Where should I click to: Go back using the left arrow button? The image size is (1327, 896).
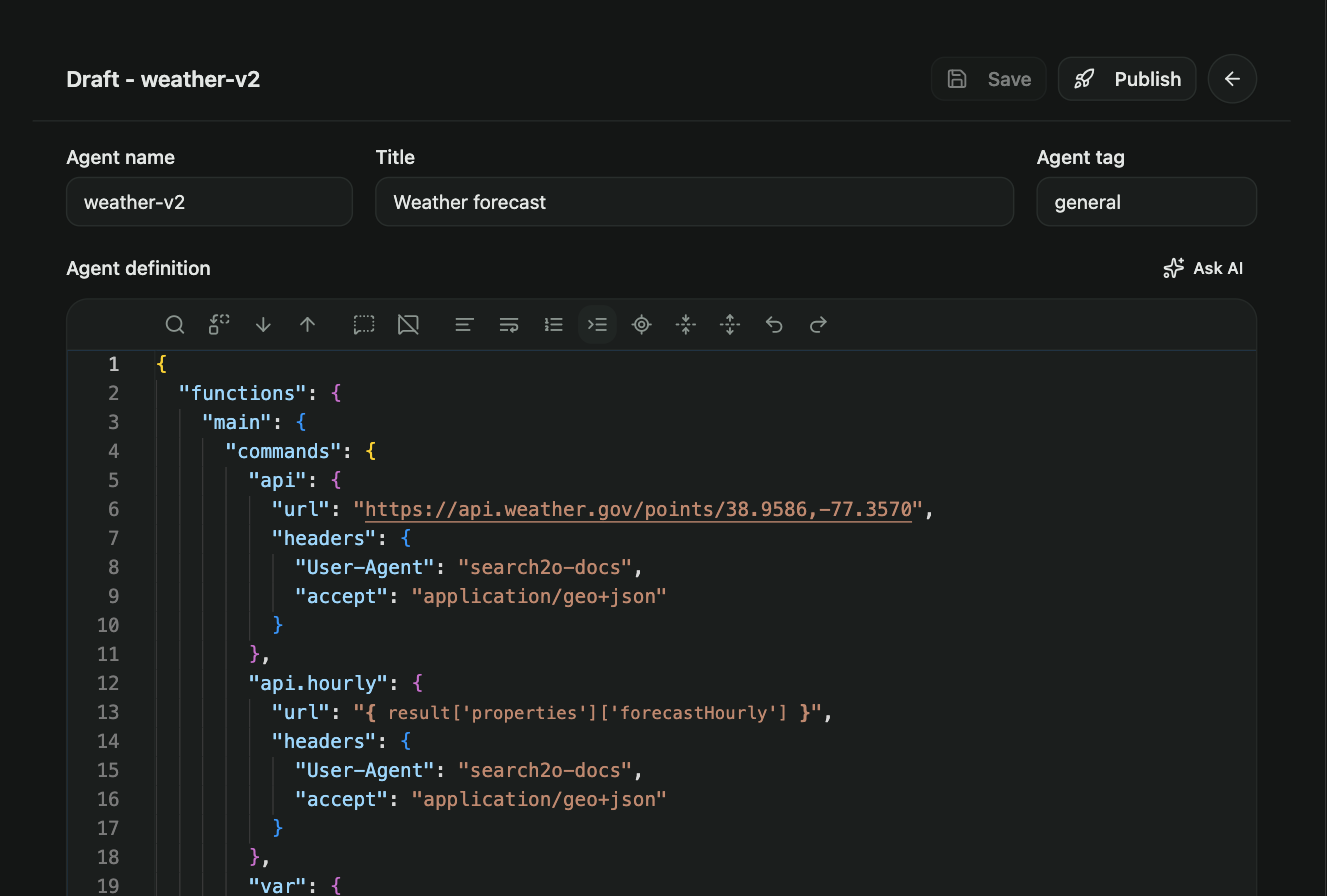click(x=1232, y=79)
